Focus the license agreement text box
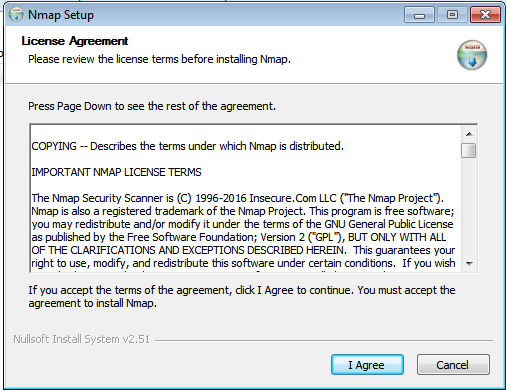506x390 pixels. point(246,199)
